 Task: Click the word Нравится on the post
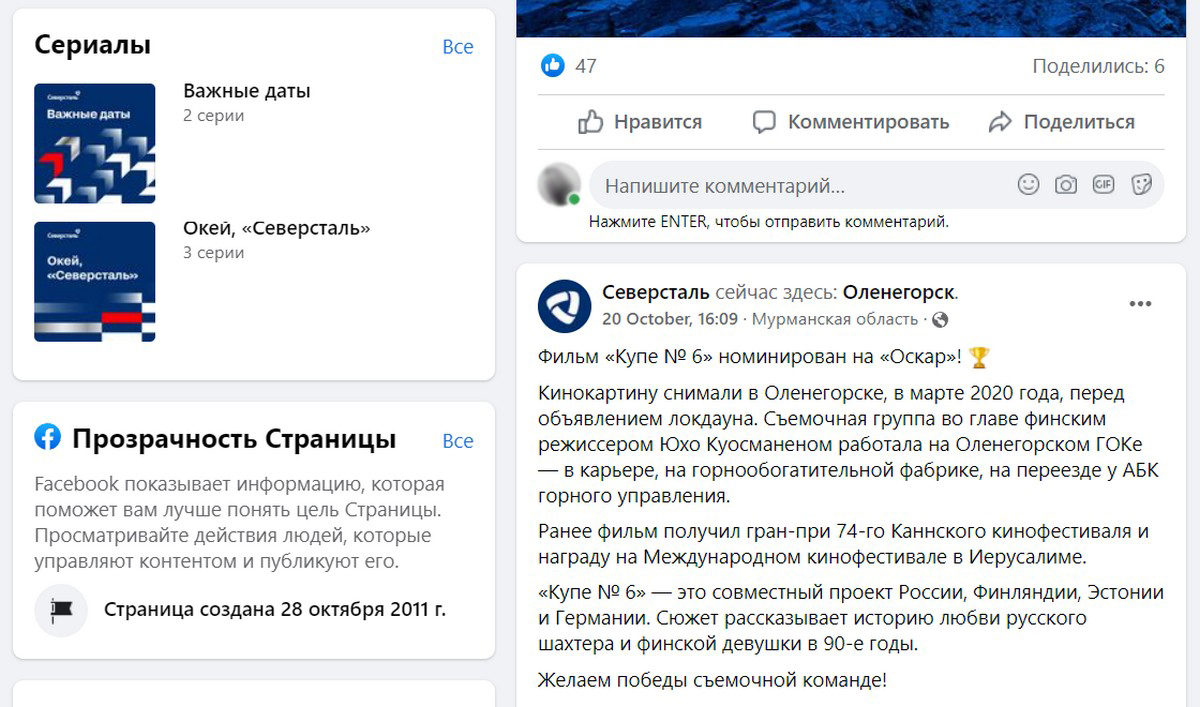pyautogui.click(x=658, y=122)
